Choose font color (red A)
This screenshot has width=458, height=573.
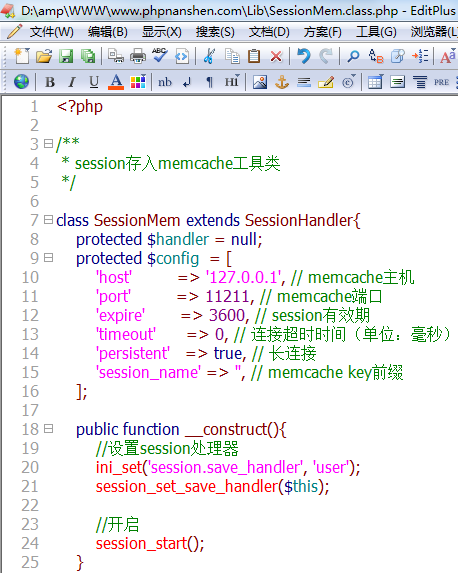pos(116,82)
